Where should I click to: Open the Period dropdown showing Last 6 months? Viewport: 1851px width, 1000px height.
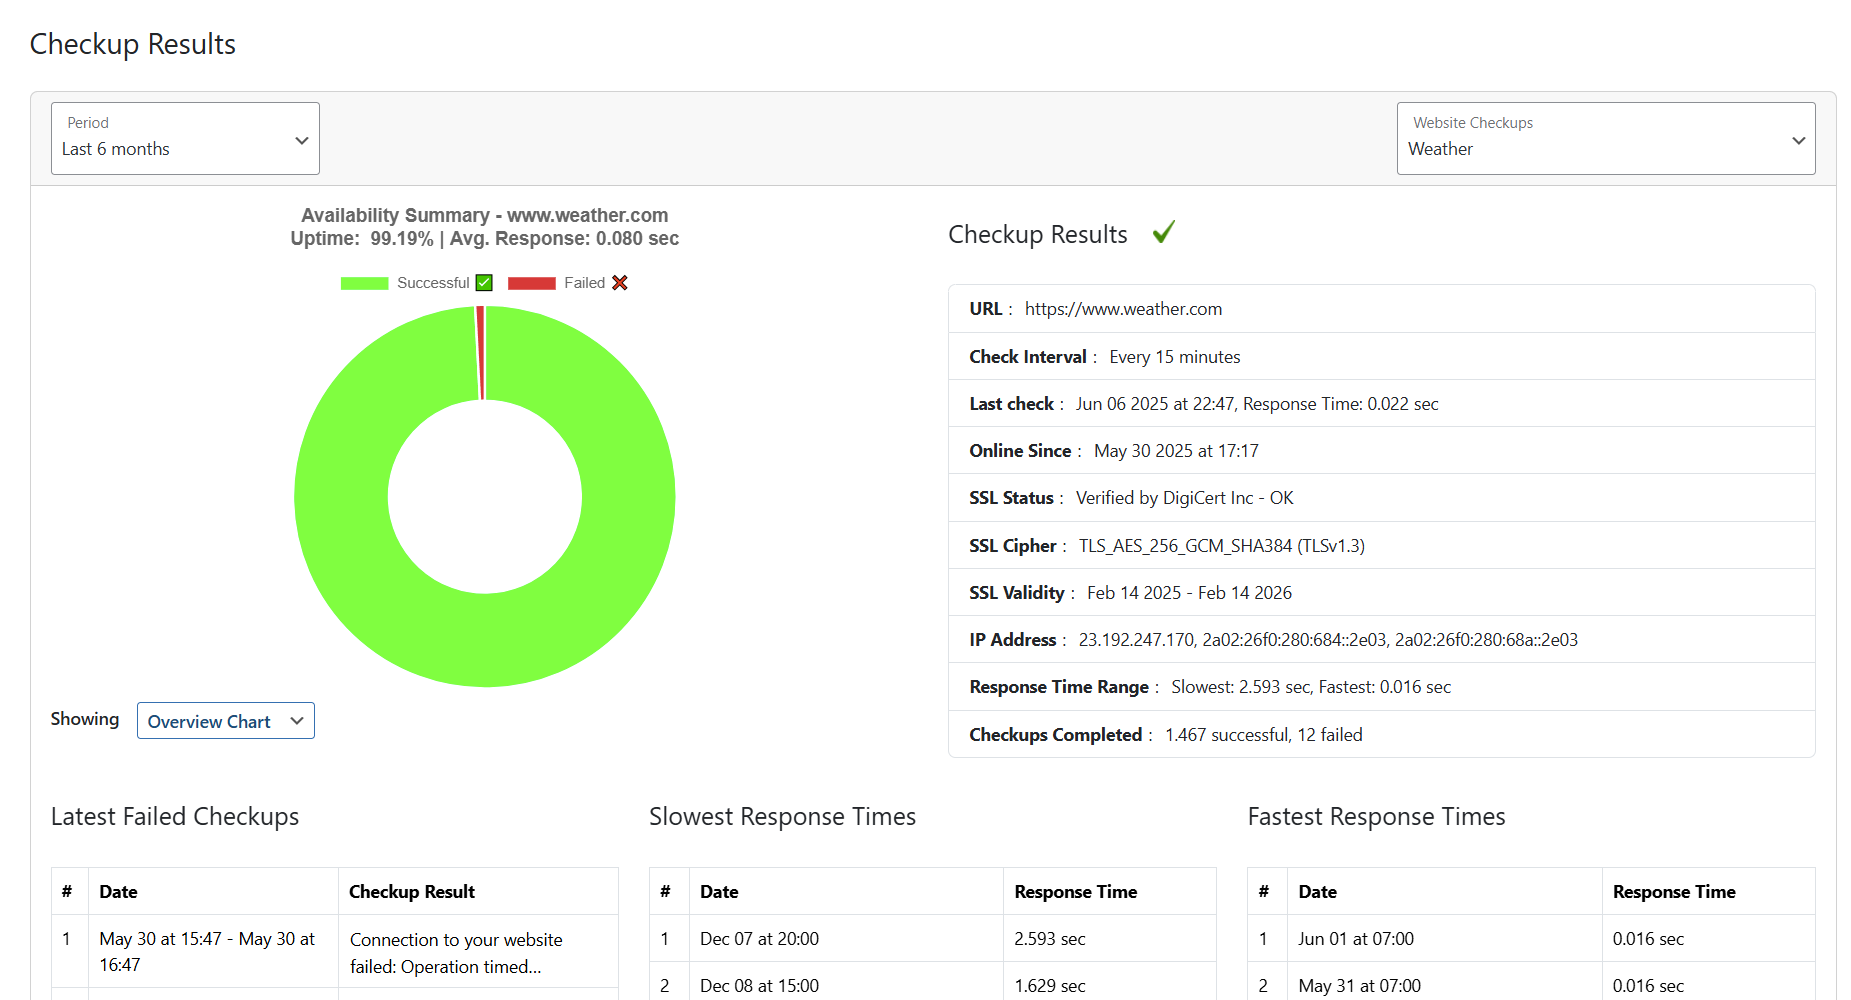coord(185,138)
